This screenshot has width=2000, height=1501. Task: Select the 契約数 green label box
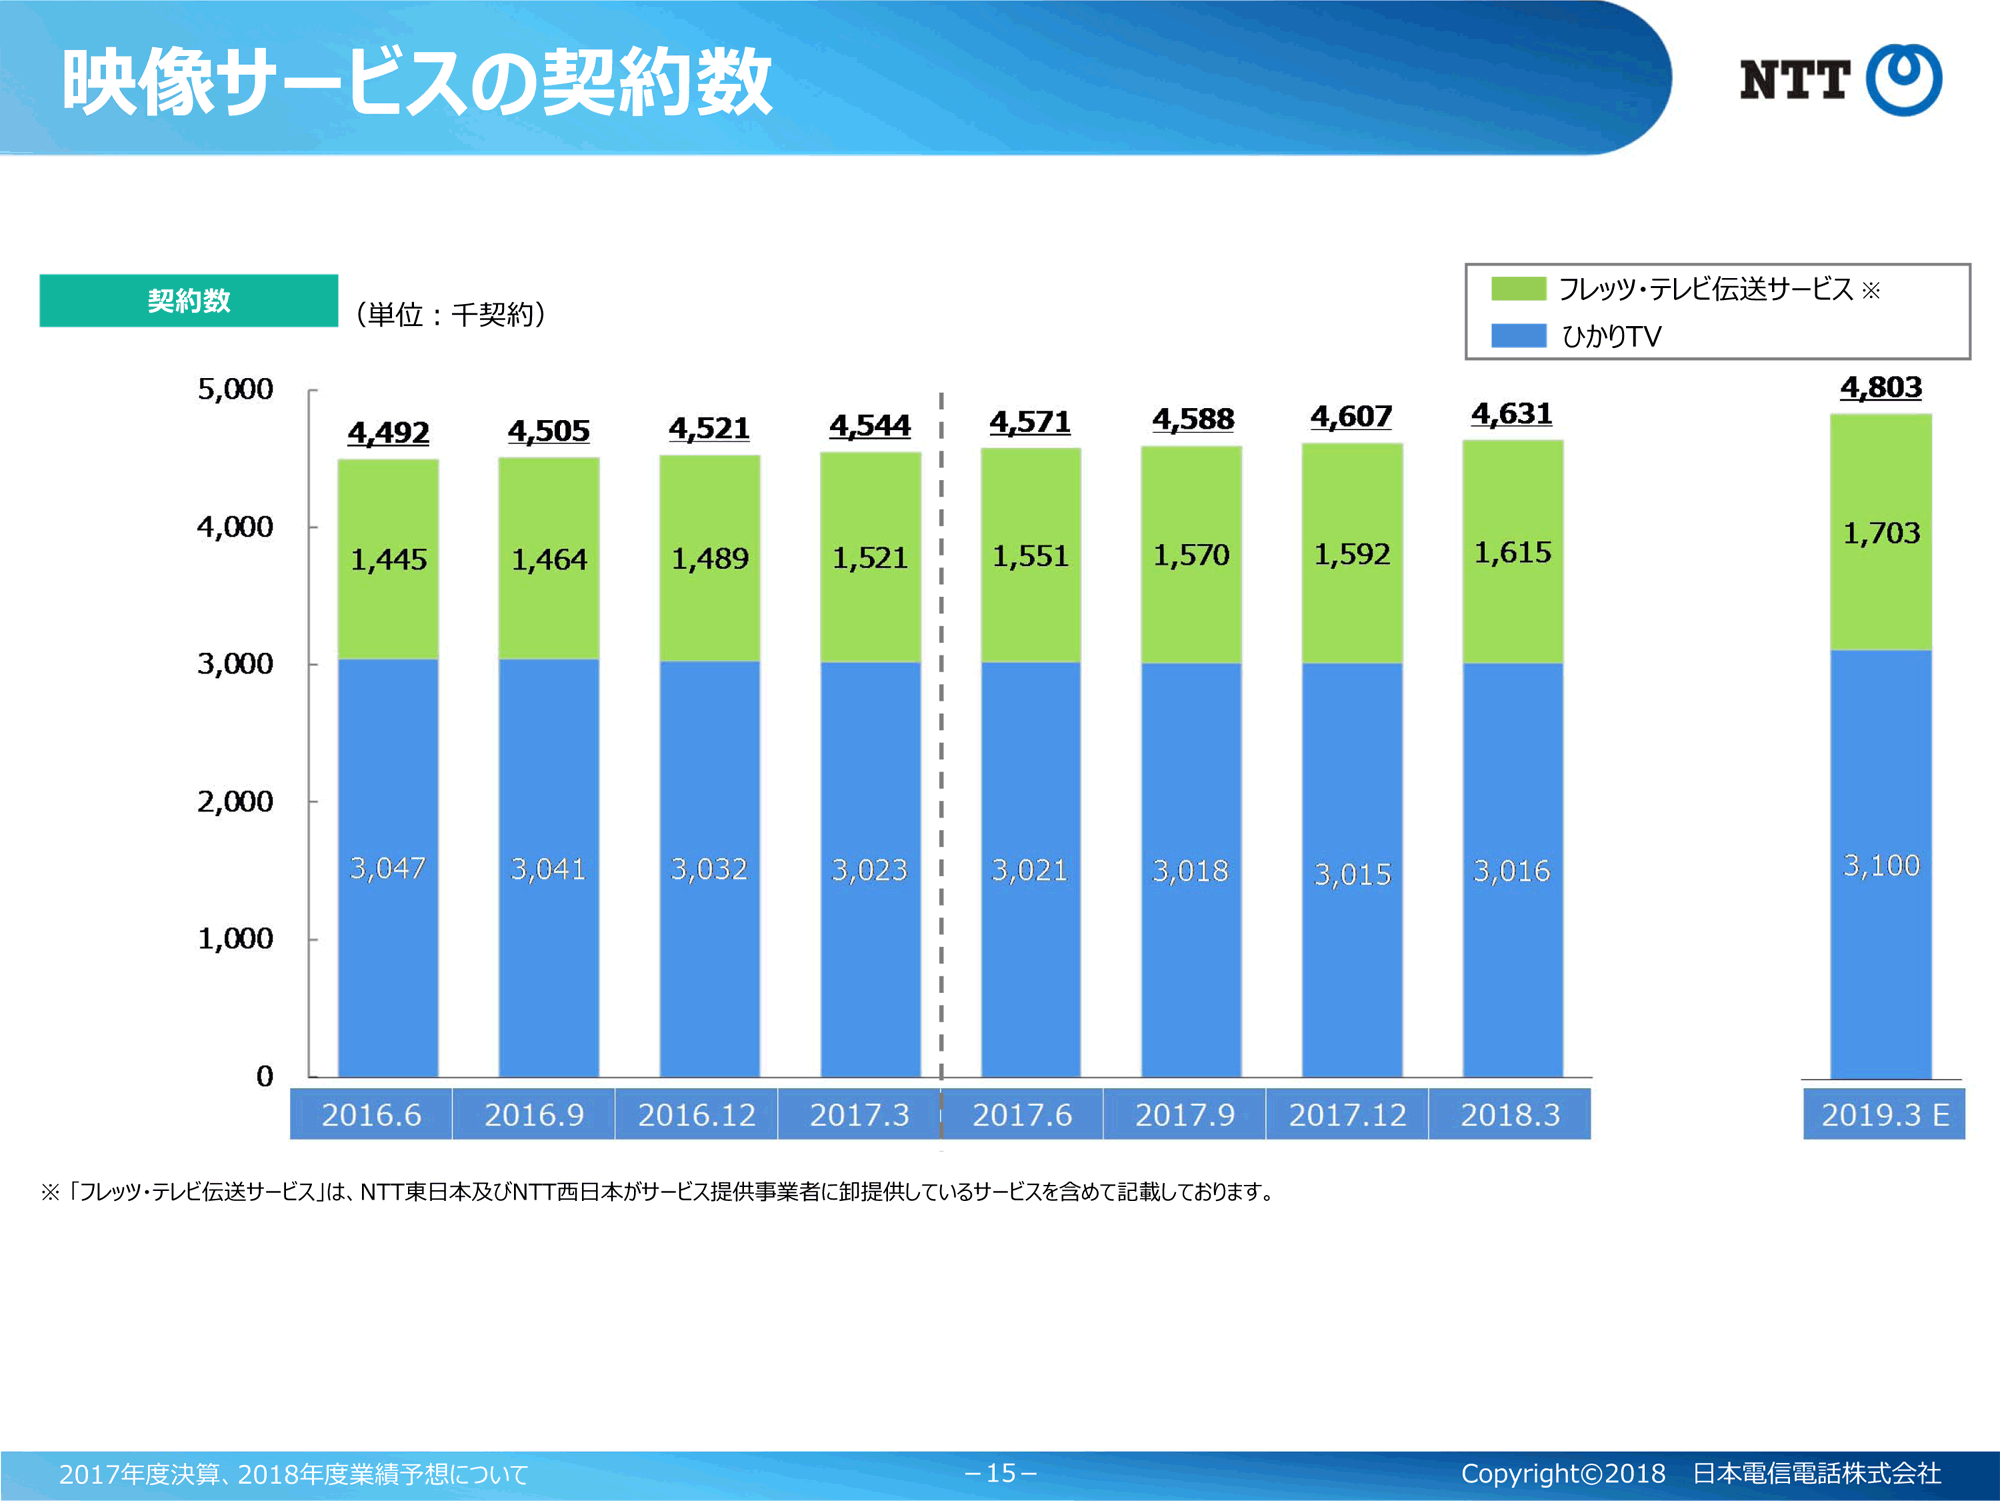pos(189,300)
